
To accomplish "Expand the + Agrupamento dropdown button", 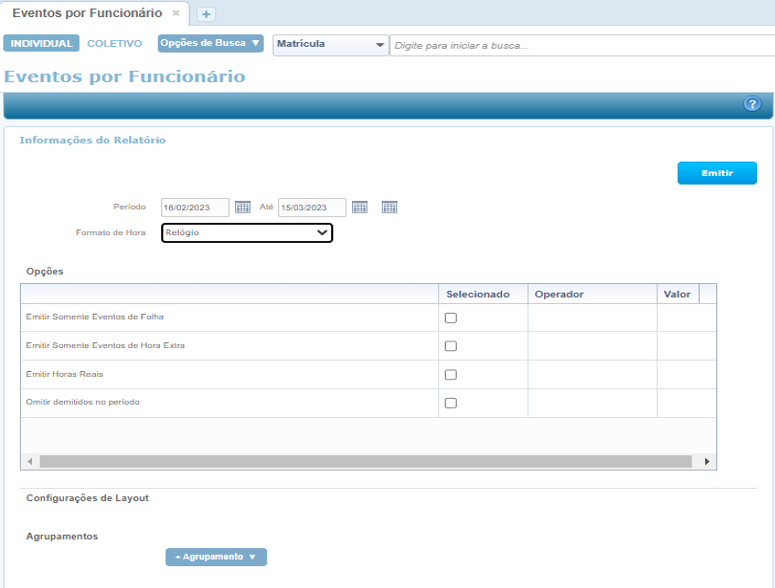I will [x=216, y=557].
